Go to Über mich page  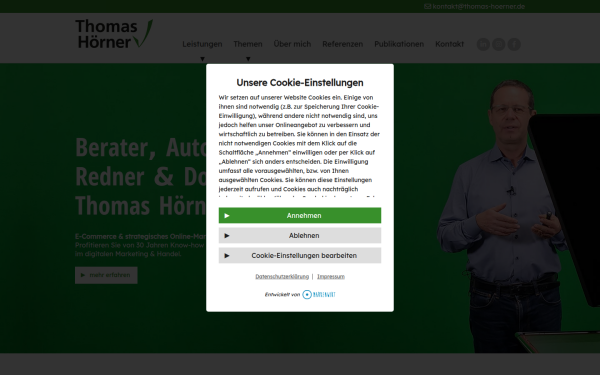292,44
